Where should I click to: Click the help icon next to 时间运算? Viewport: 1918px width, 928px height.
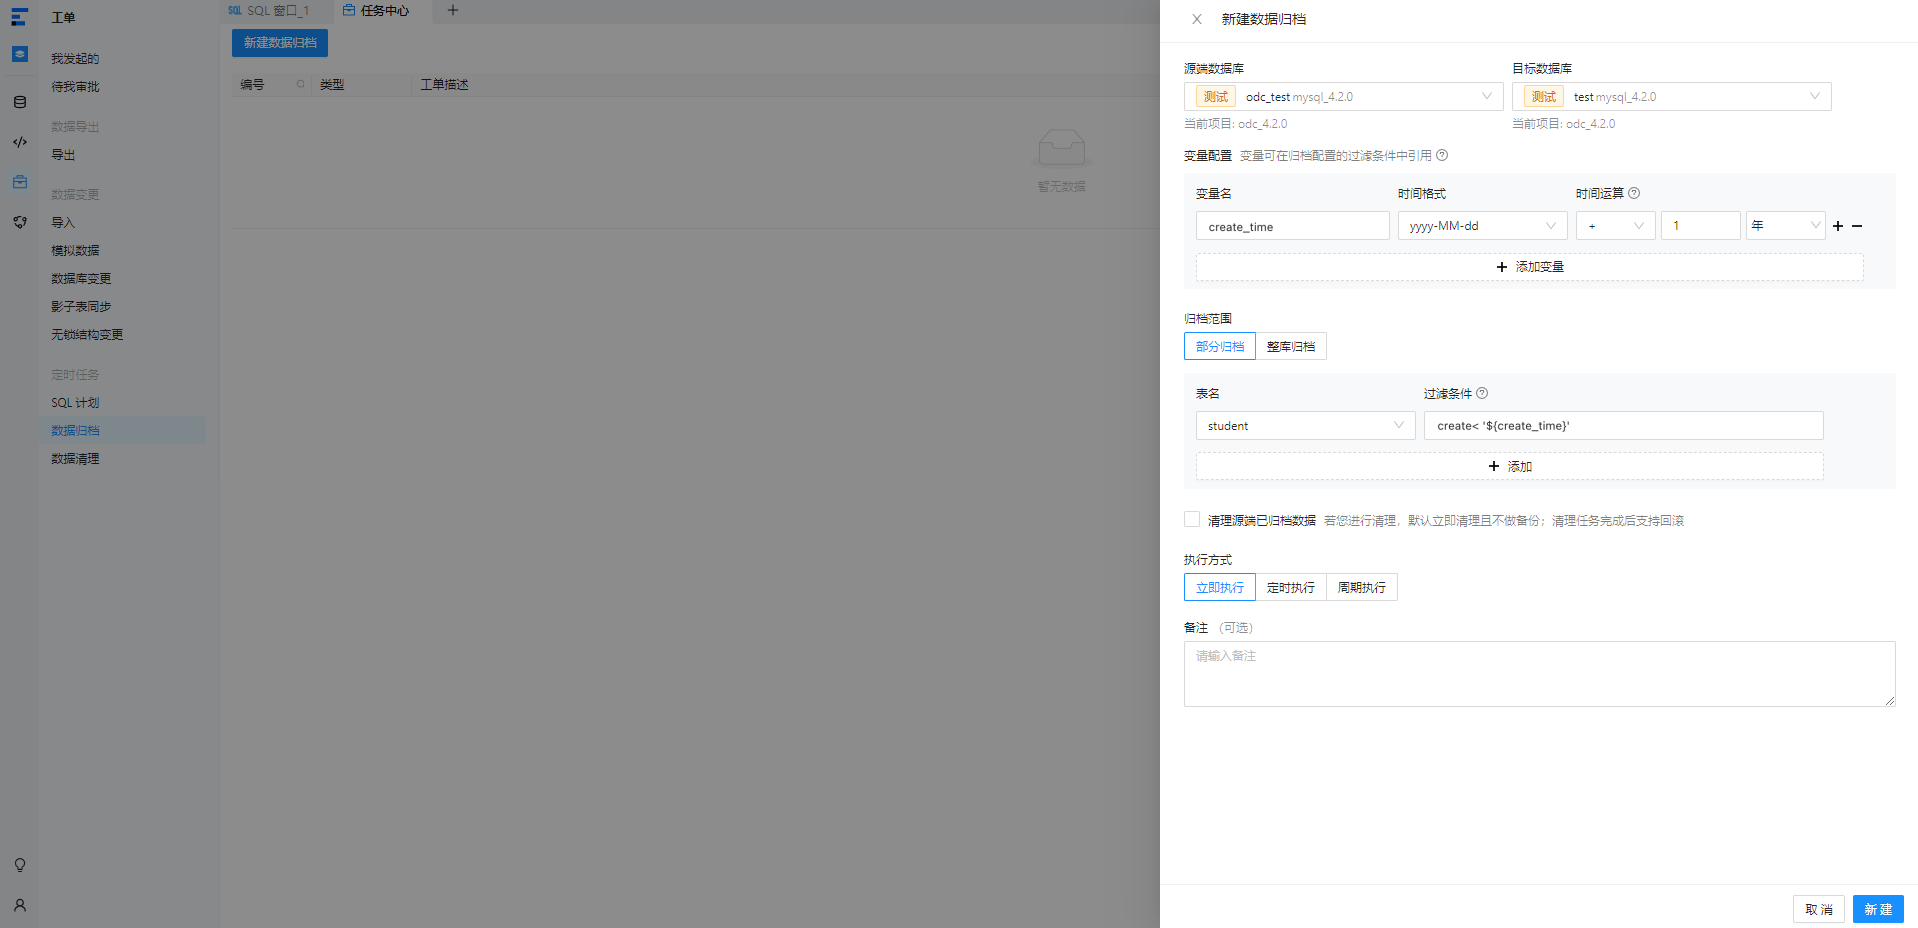tap(1634, 193)
